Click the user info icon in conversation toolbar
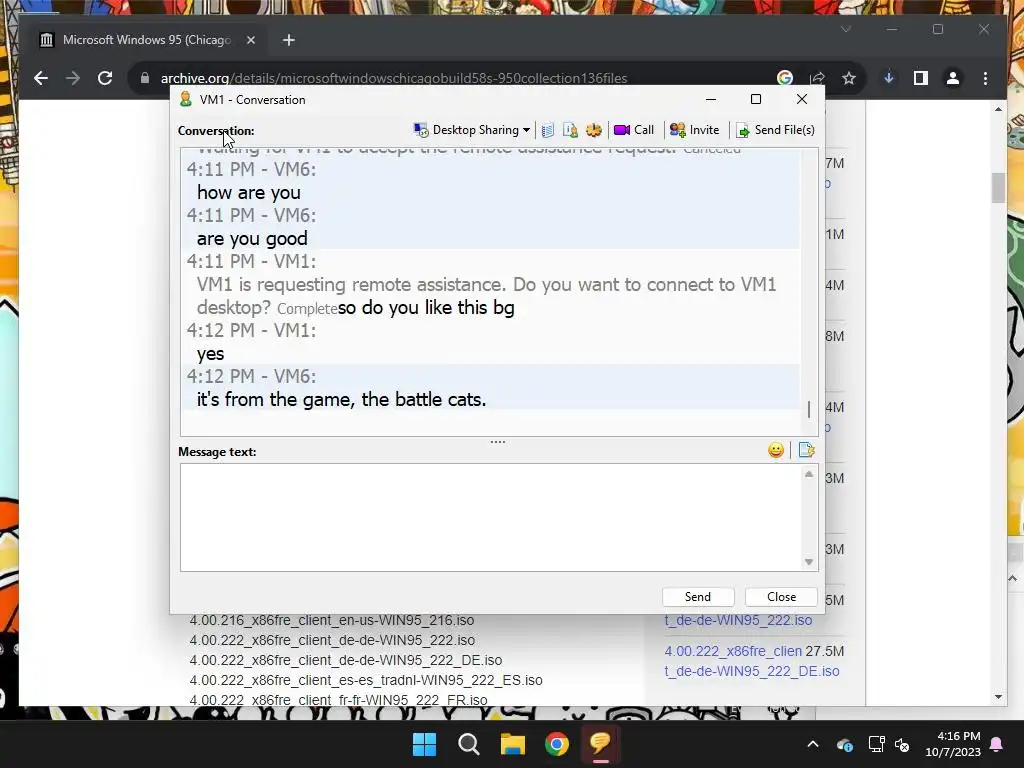Image resolution: width=1024 pixels, height=768 pixels. click(570, 130)
